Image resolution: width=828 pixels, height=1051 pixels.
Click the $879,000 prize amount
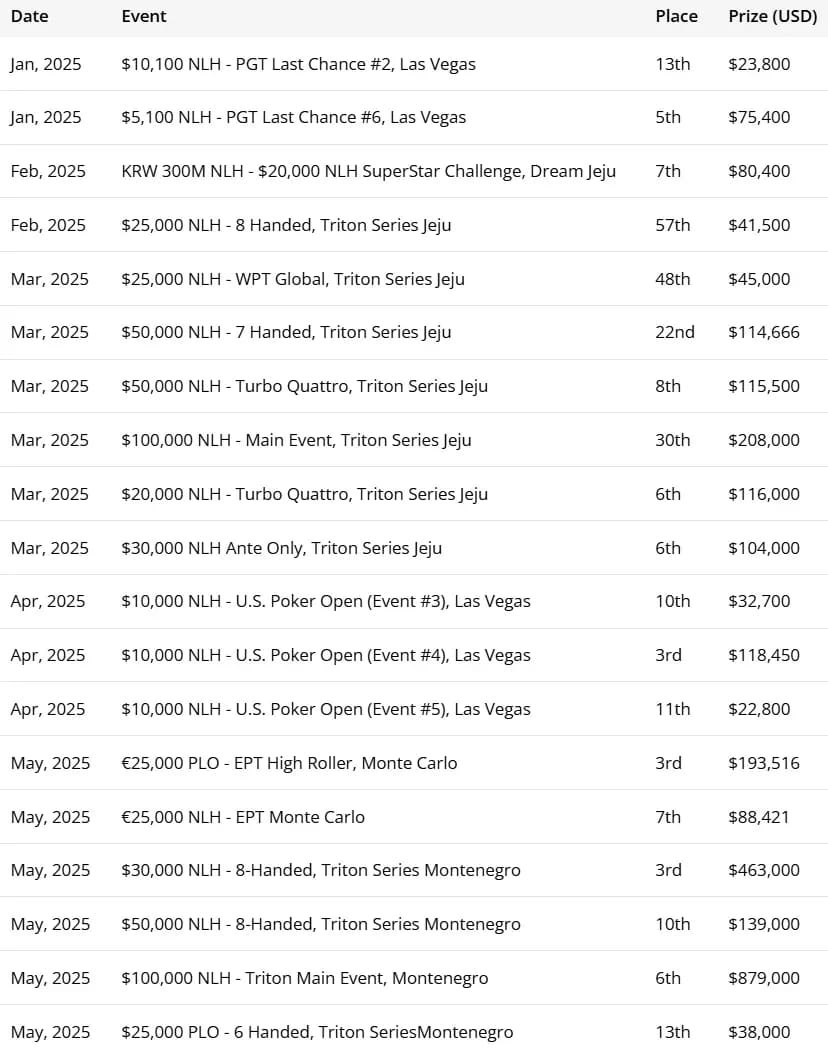pos(764,978)
